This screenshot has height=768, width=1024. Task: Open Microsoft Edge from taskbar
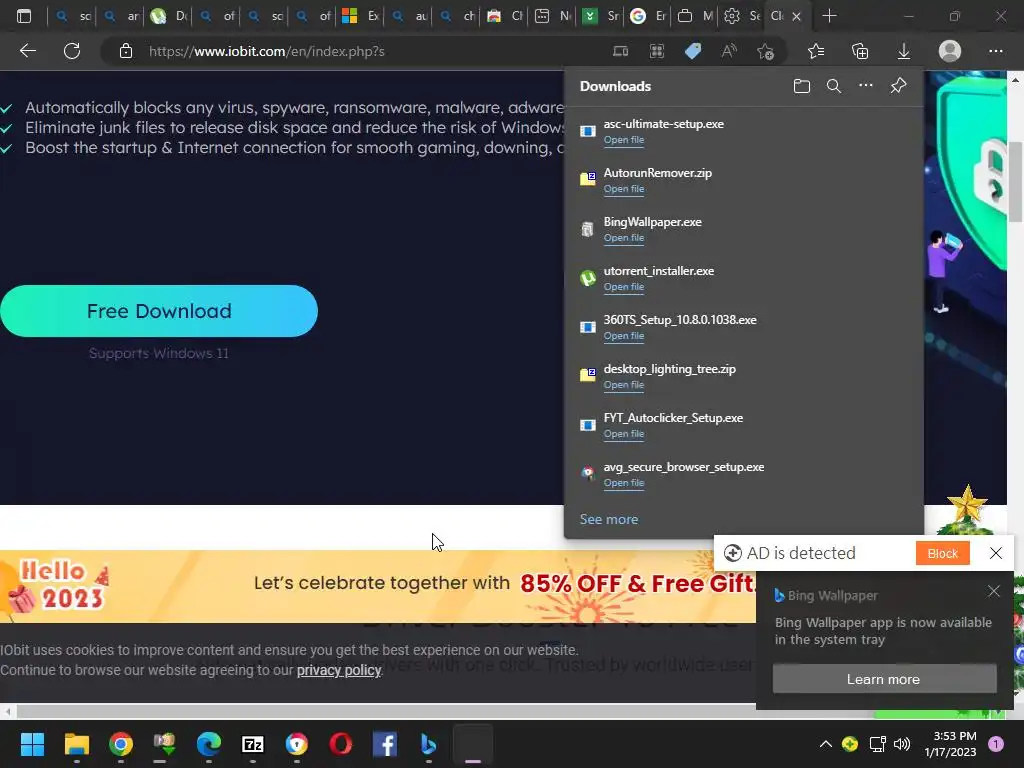[x=209, y=744]
